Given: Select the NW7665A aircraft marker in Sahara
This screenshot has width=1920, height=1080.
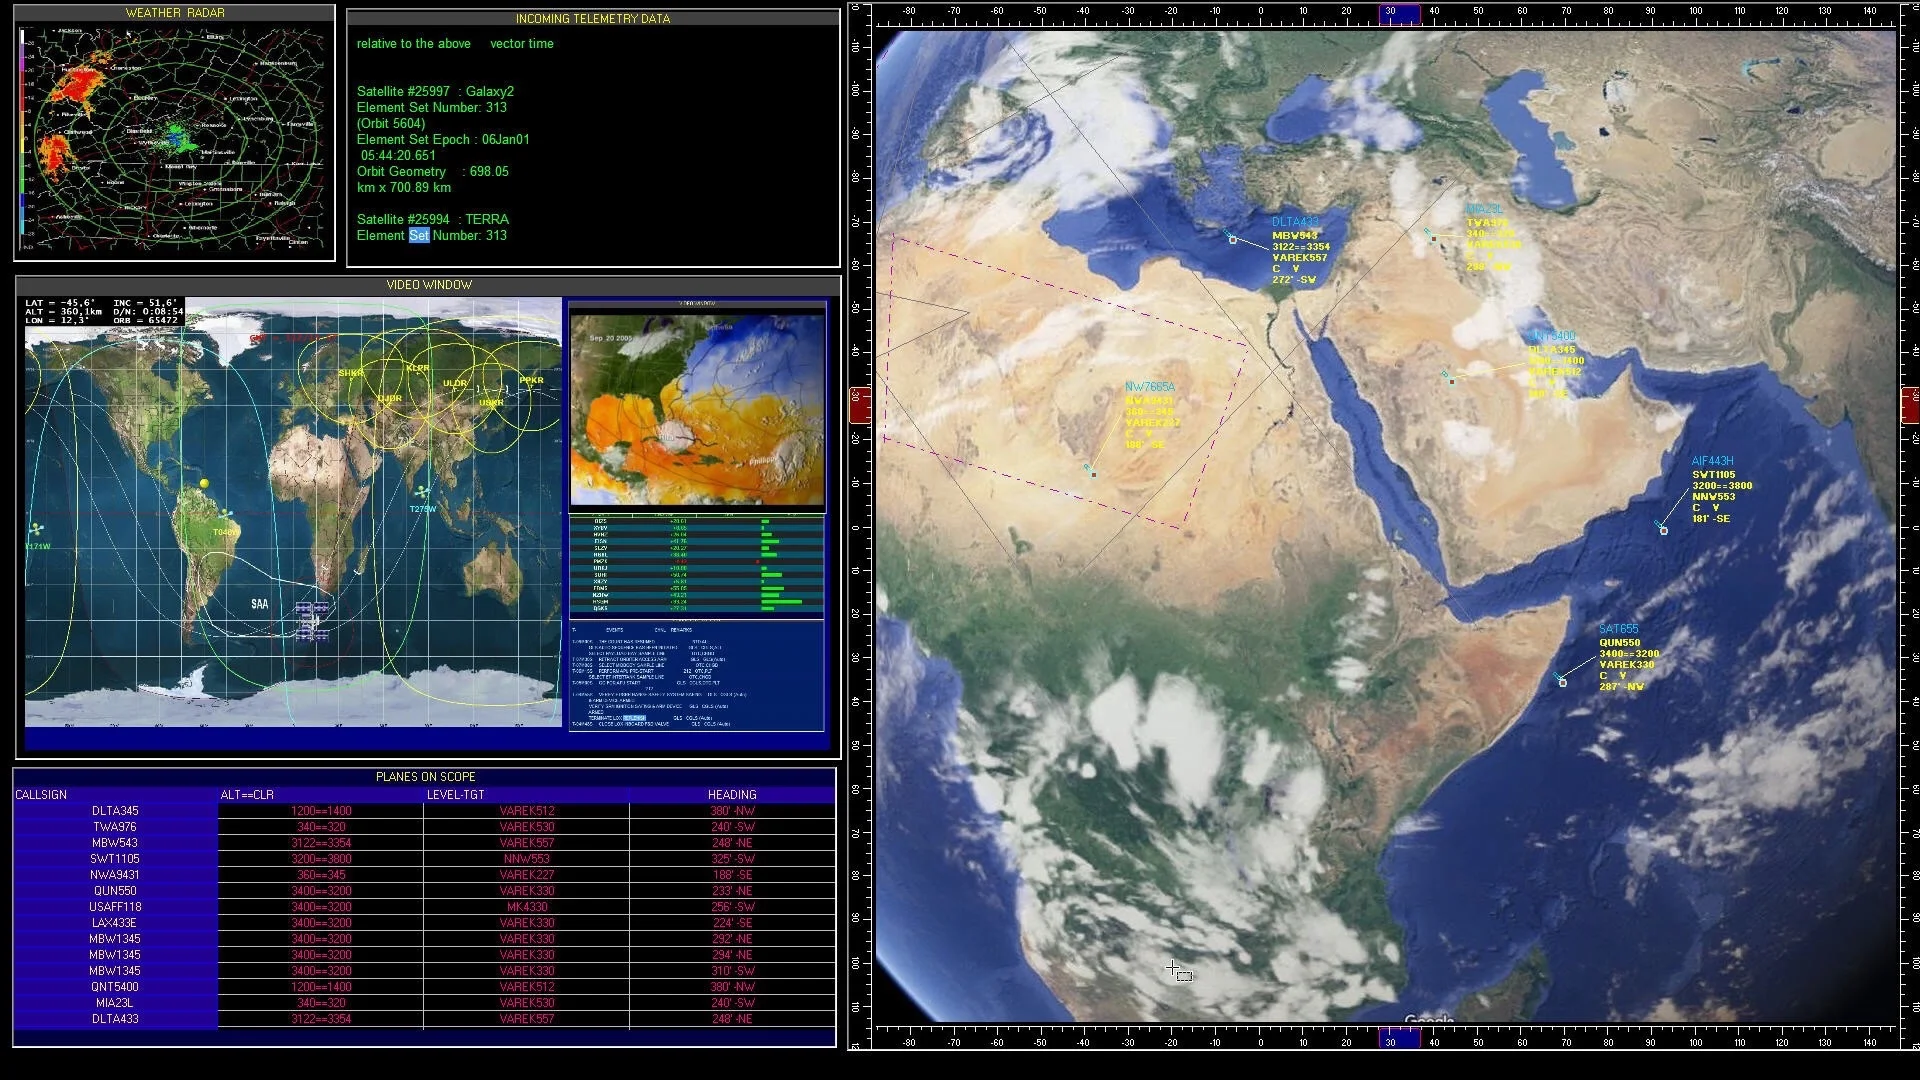Looking at the screenshot, I should (1093, 473).
